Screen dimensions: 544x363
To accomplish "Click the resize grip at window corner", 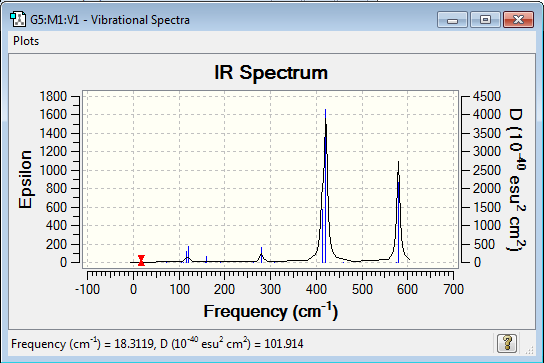I will click(529, 350).
